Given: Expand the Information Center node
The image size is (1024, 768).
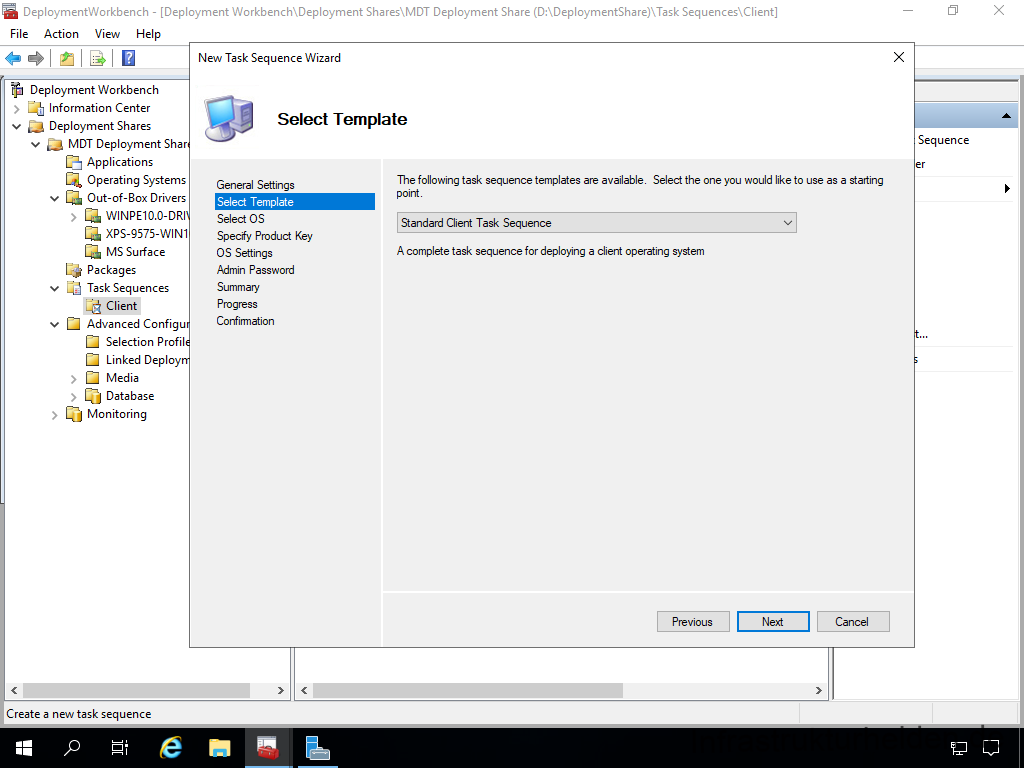Looking at the screenshot, I should pyautogui.click(x=17, y=109).
